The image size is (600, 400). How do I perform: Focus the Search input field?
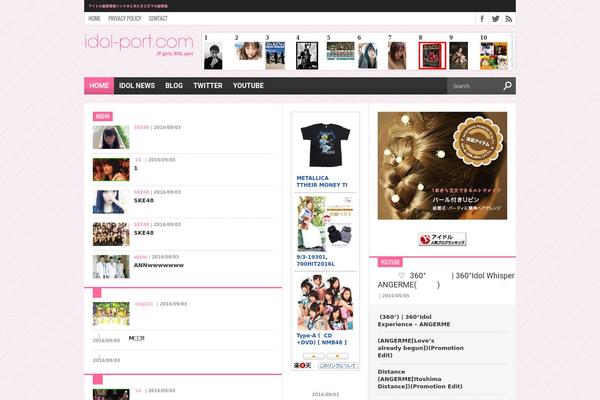pyautogui.click(x=474, y=86)
